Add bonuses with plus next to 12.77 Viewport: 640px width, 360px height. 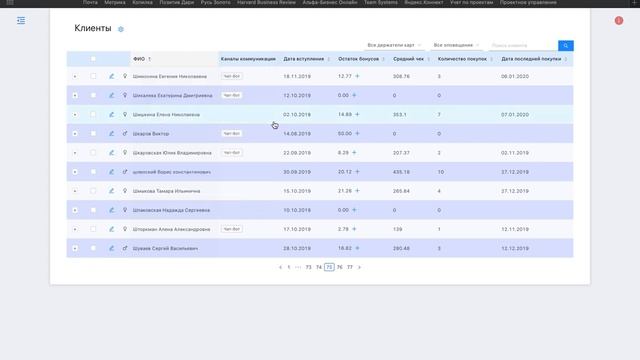[x=357, y=76]
